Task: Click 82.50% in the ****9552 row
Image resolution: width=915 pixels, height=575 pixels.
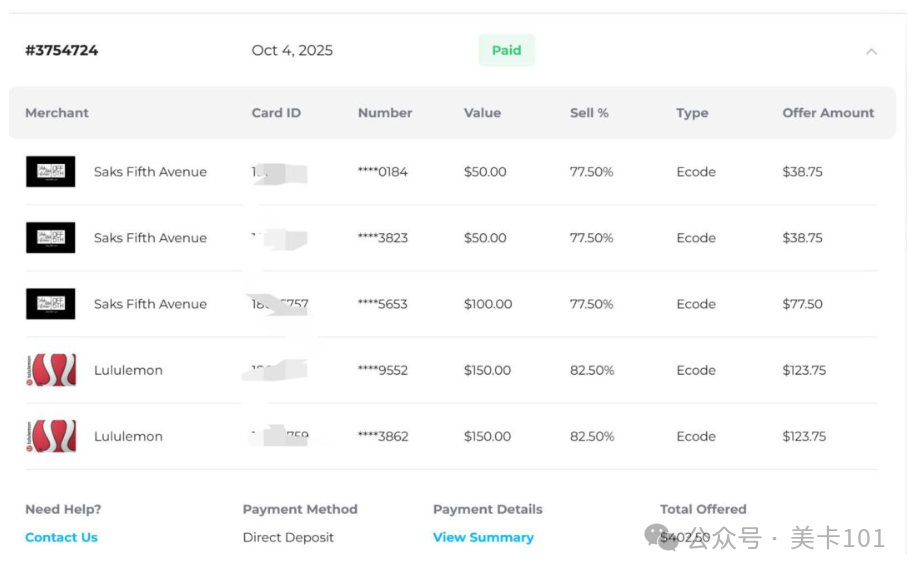Action: [x=592, y=370]
